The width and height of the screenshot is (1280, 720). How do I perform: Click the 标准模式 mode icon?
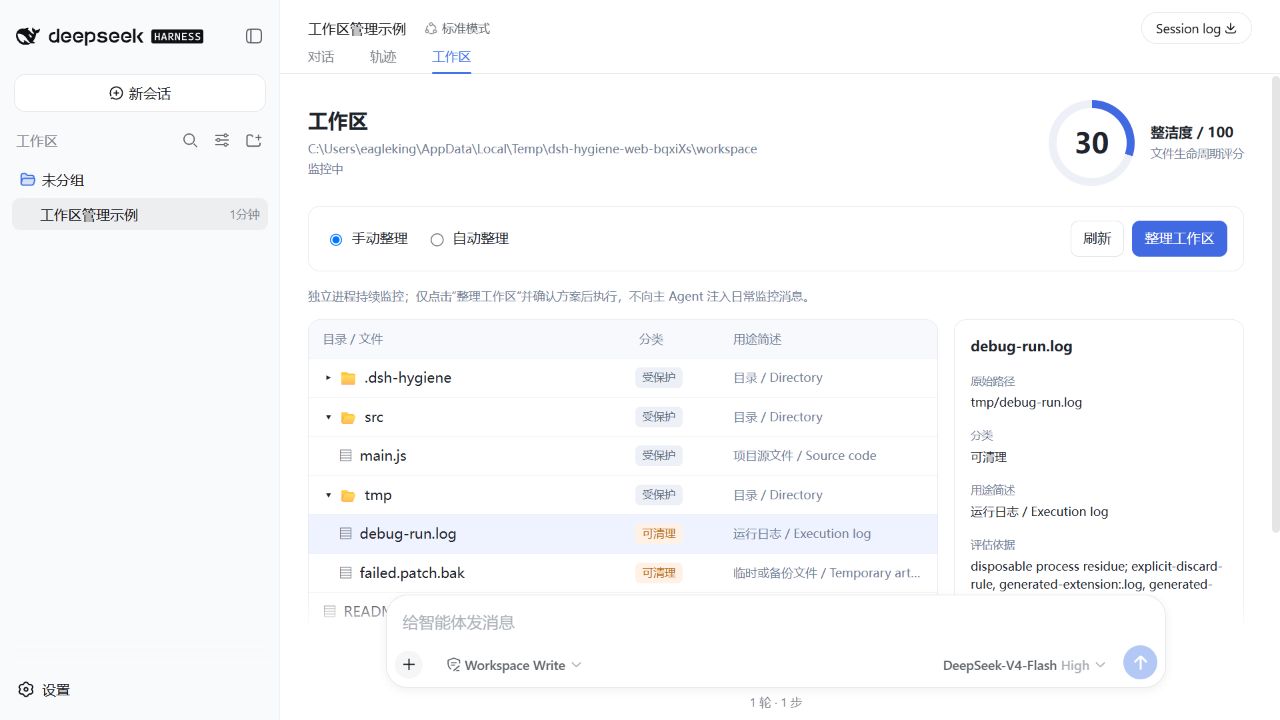[431, 29]
